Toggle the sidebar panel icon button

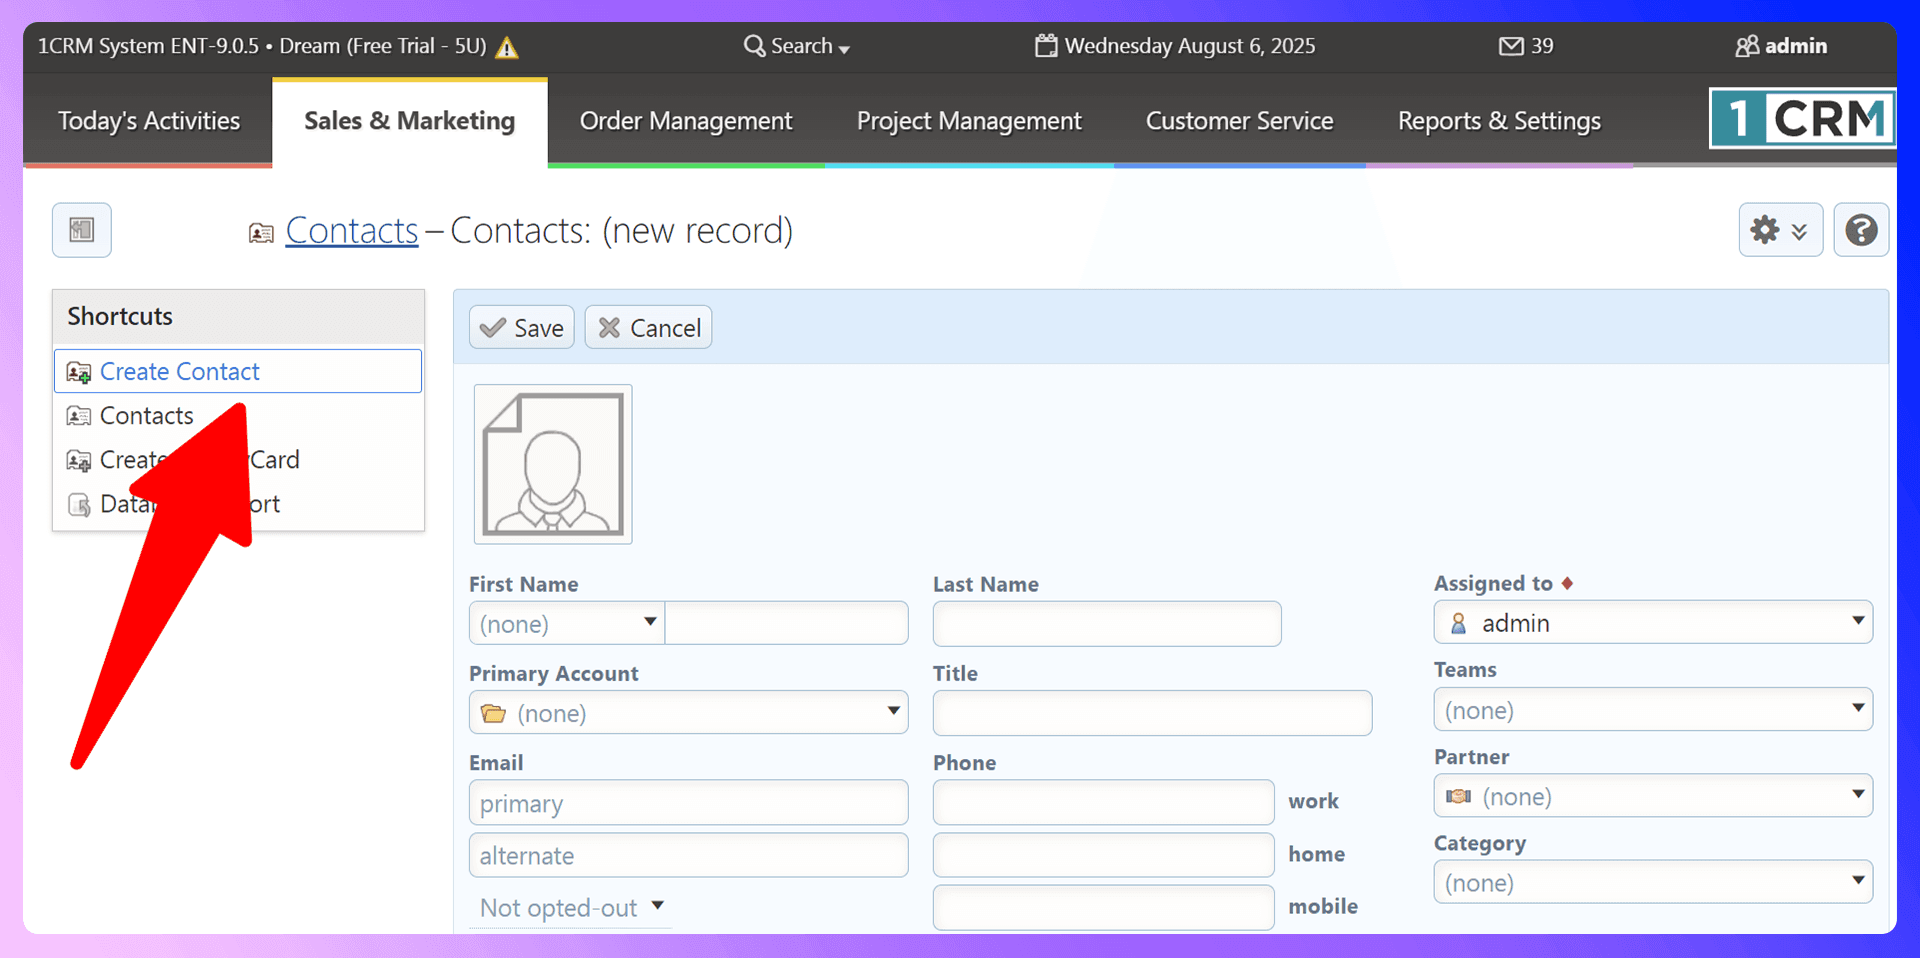point(82,230)
